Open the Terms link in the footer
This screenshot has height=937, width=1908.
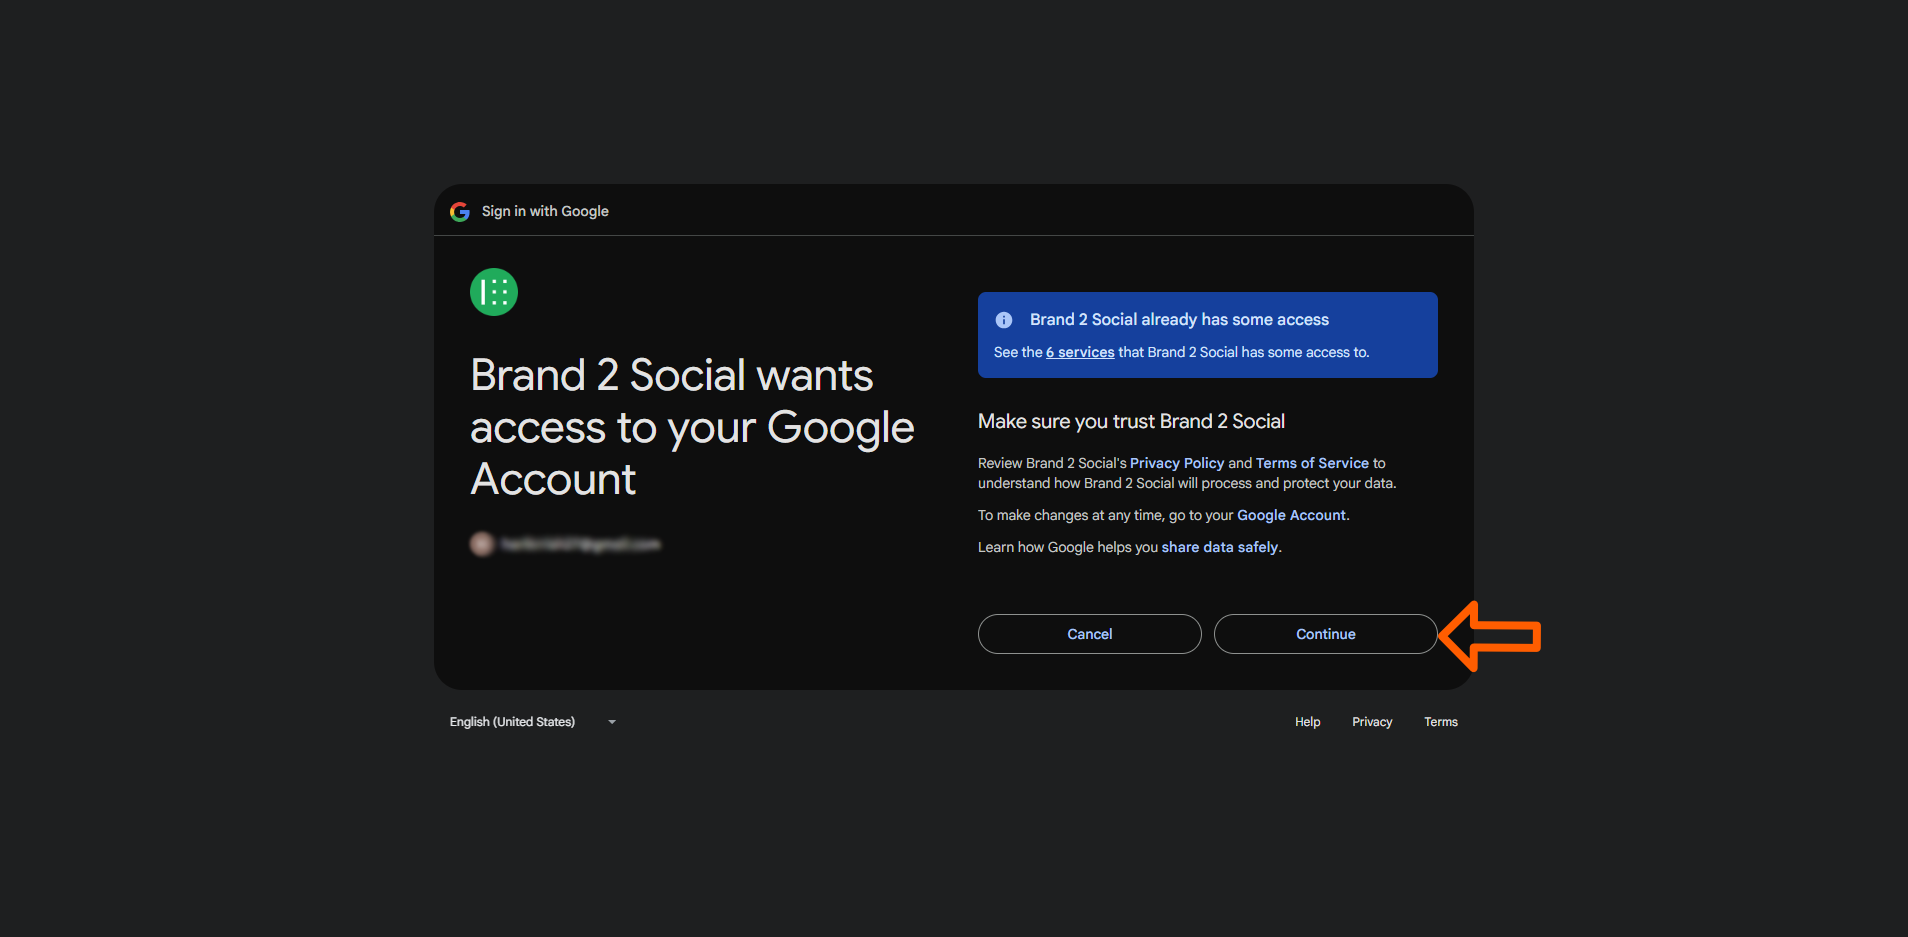[x=1440, y=721]
